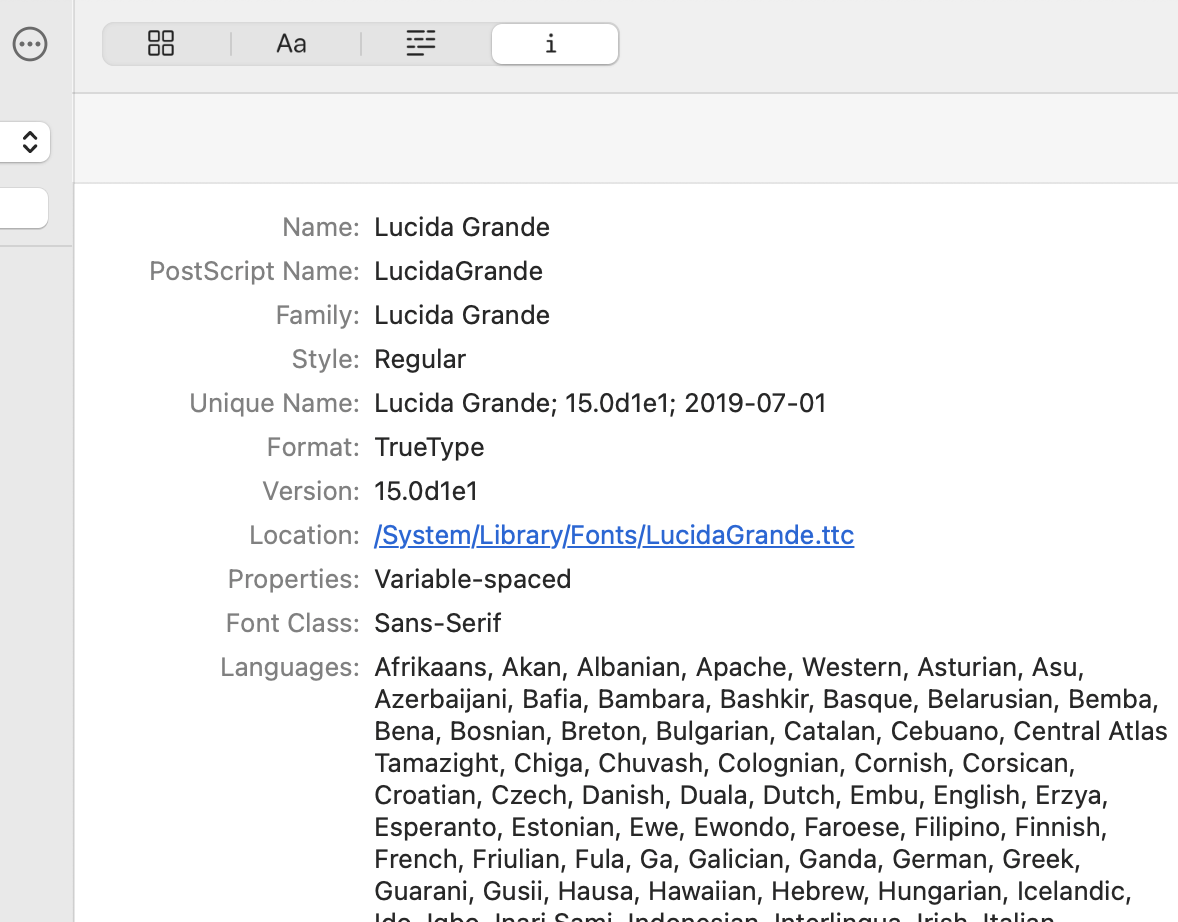Click into the white field under the dropdown
Viewport: 1178px width, 922px height.
pyautogui.click(x=23, y=208)
